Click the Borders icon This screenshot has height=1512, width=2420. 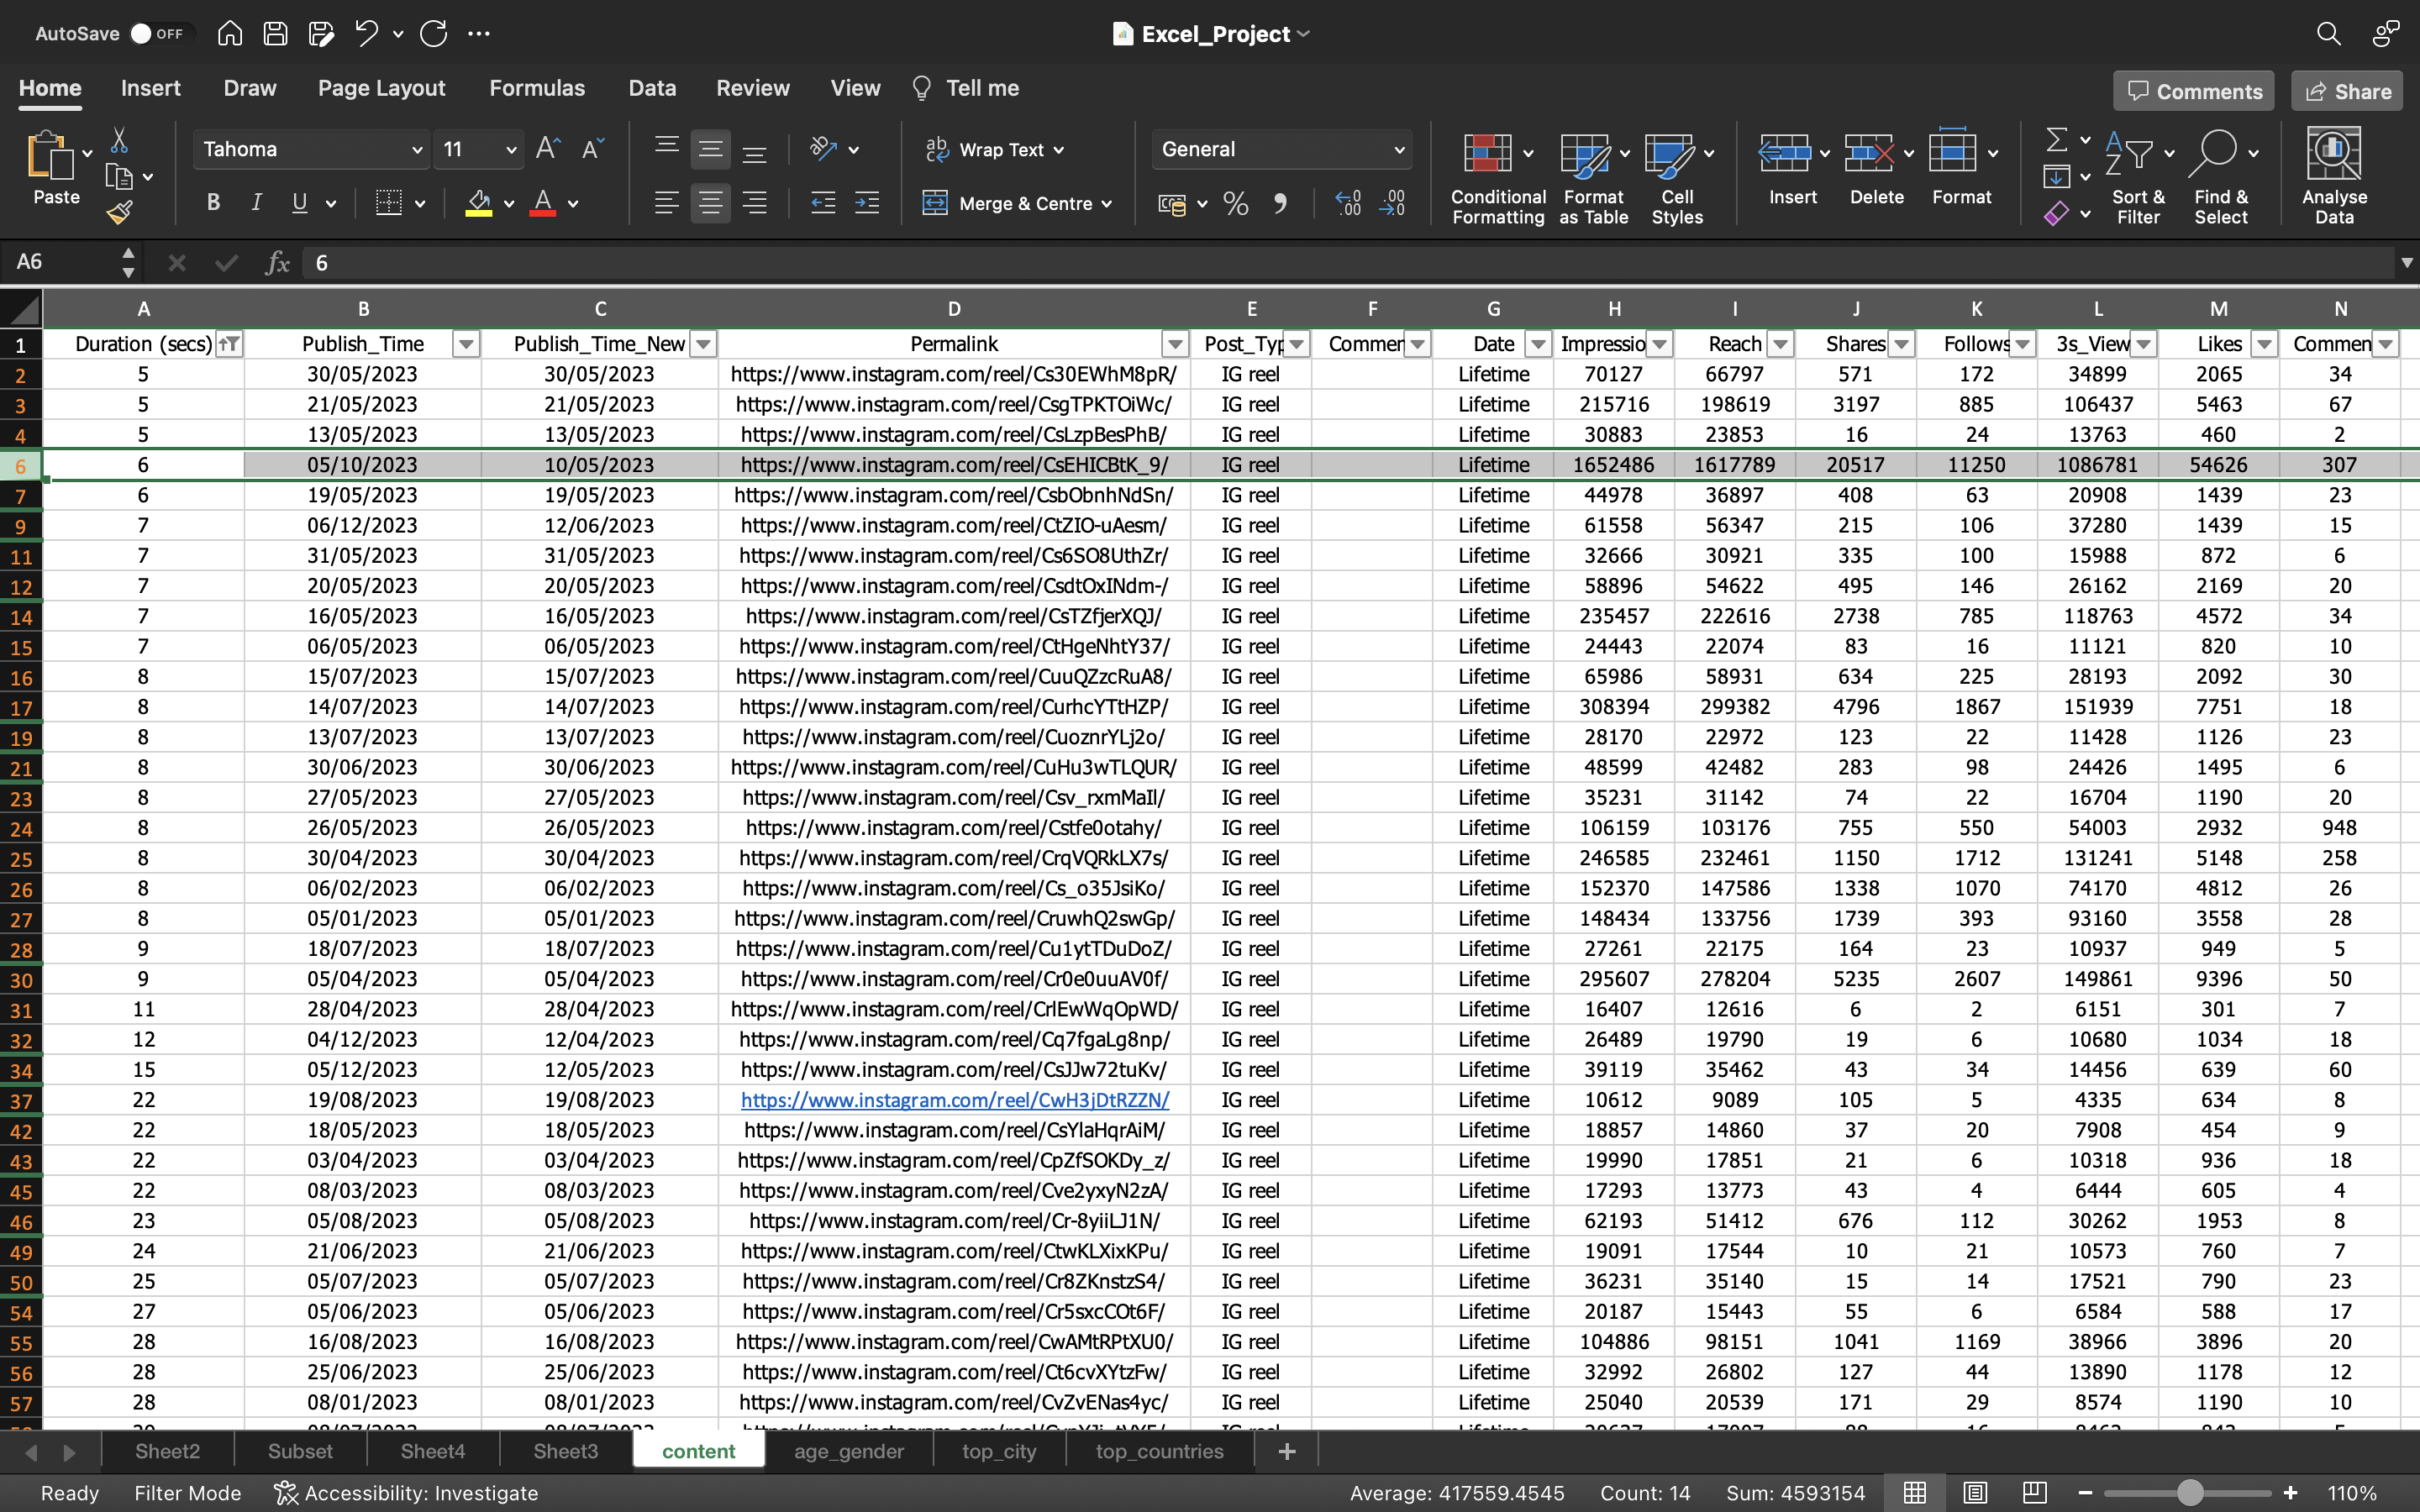389,203
